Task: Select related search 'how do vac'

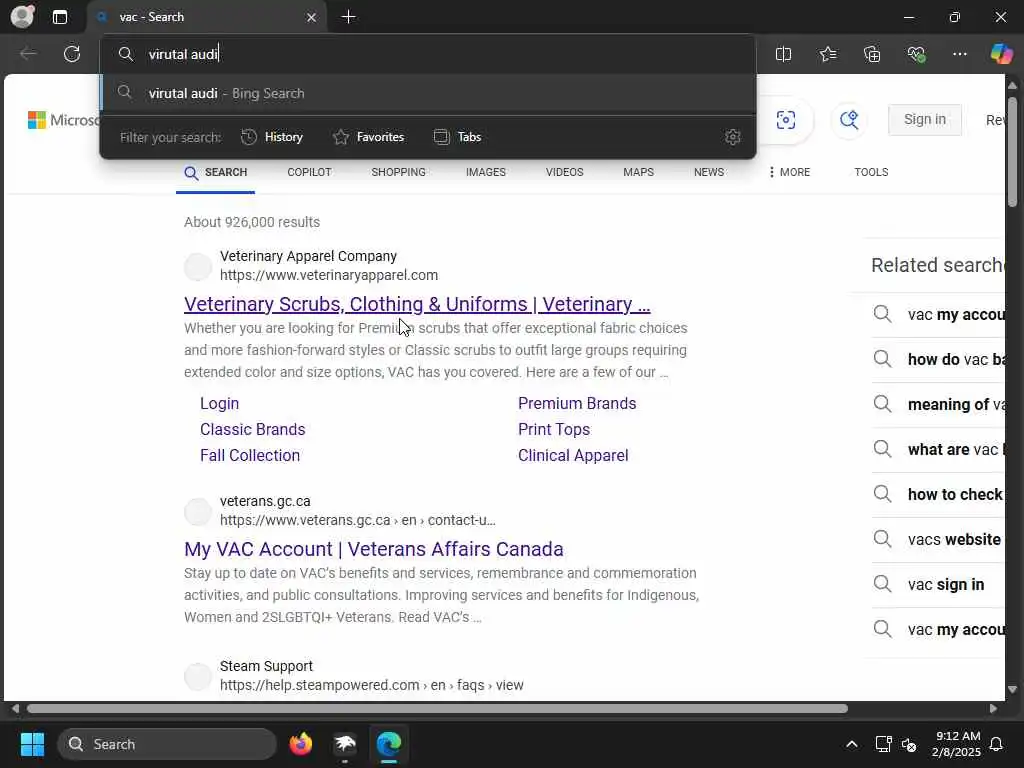Action: coord(938,360)
